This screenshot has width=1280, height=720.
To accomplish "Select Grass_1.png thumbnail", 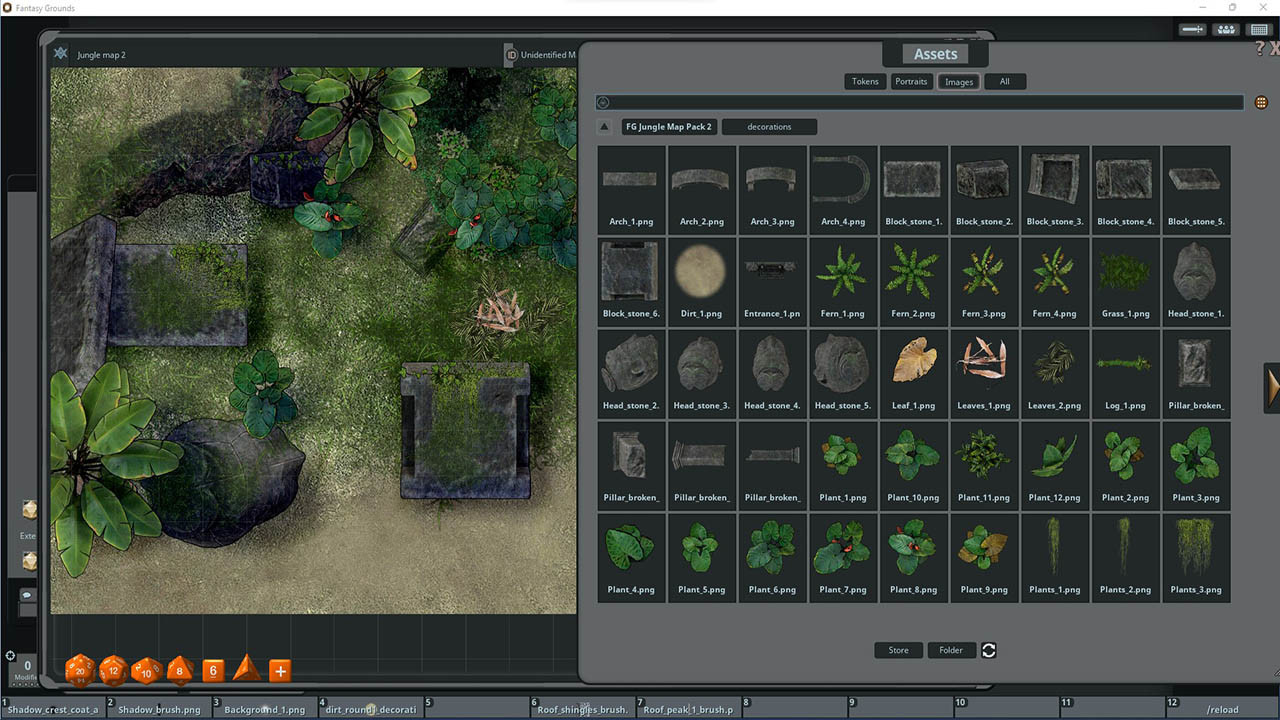I will [1125, 282].
